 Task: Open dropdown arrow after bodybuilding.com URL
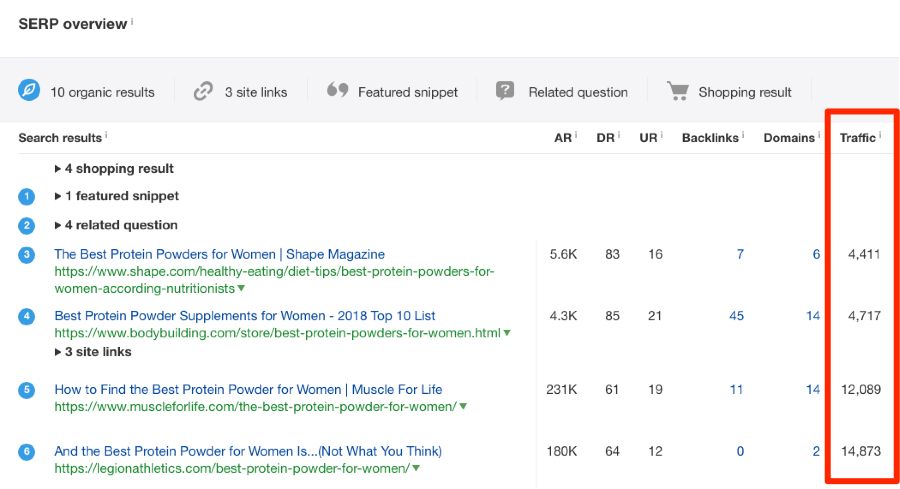(x=508, y=334)
